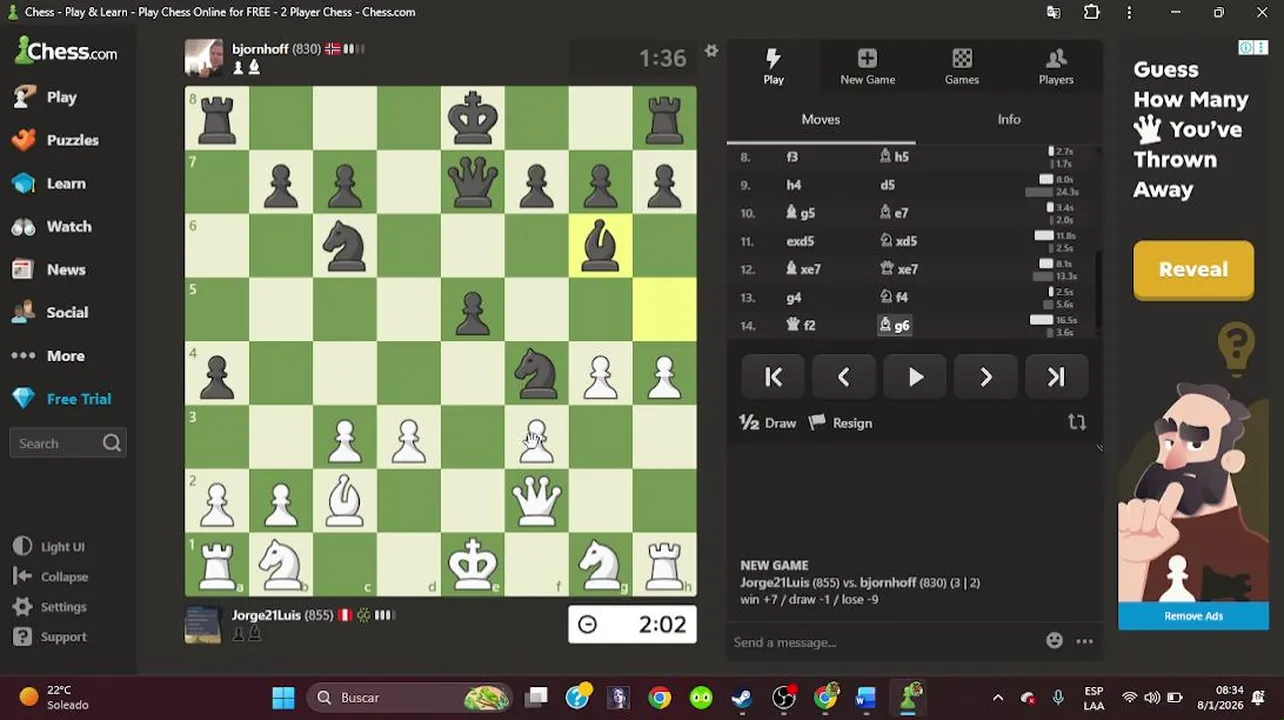Open the Games tab
This screenshot has height=720, width=1284.
pos(961,66)
